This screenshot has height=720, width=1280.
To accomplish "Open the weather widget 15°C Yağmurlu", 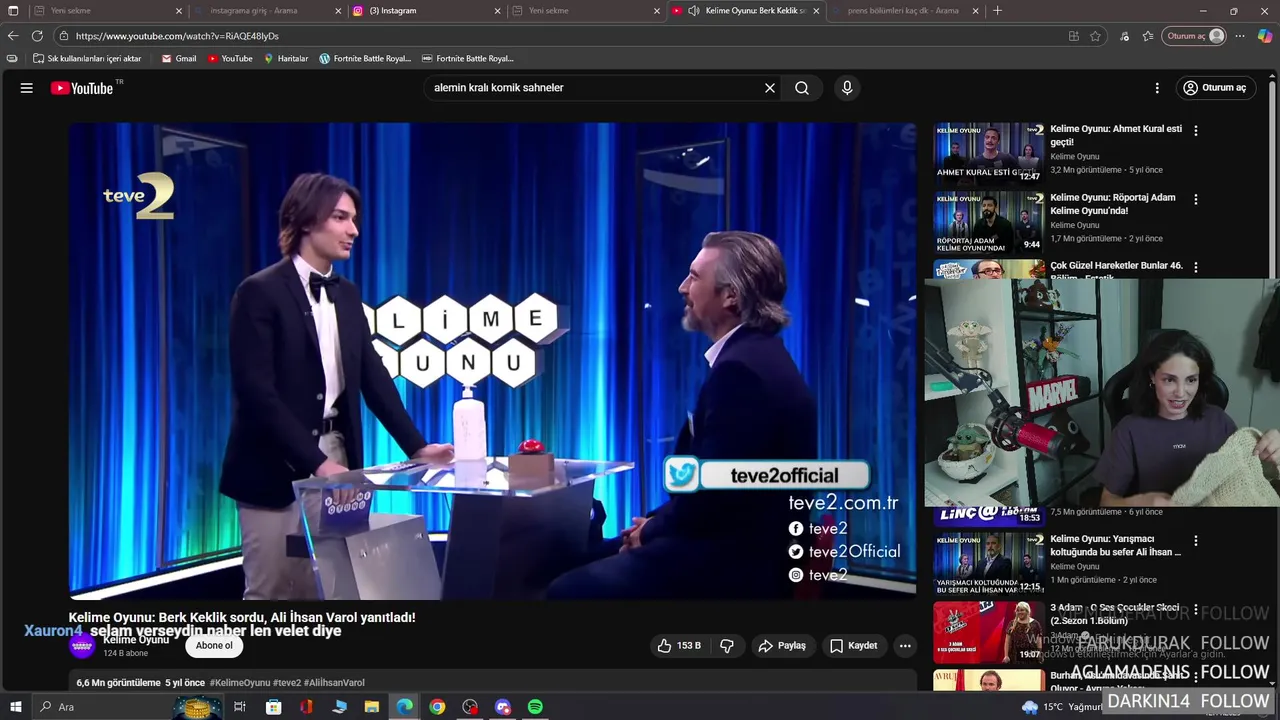I will tap(1062, 707).
